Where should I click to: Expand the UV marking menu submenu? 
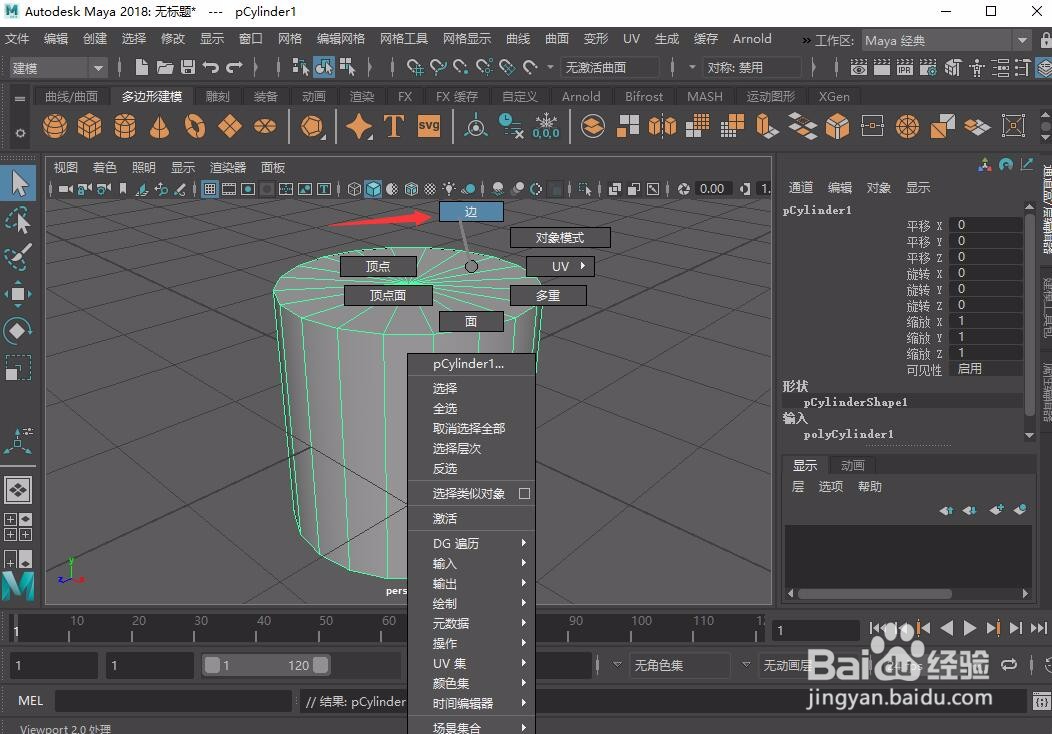point(560,266)
